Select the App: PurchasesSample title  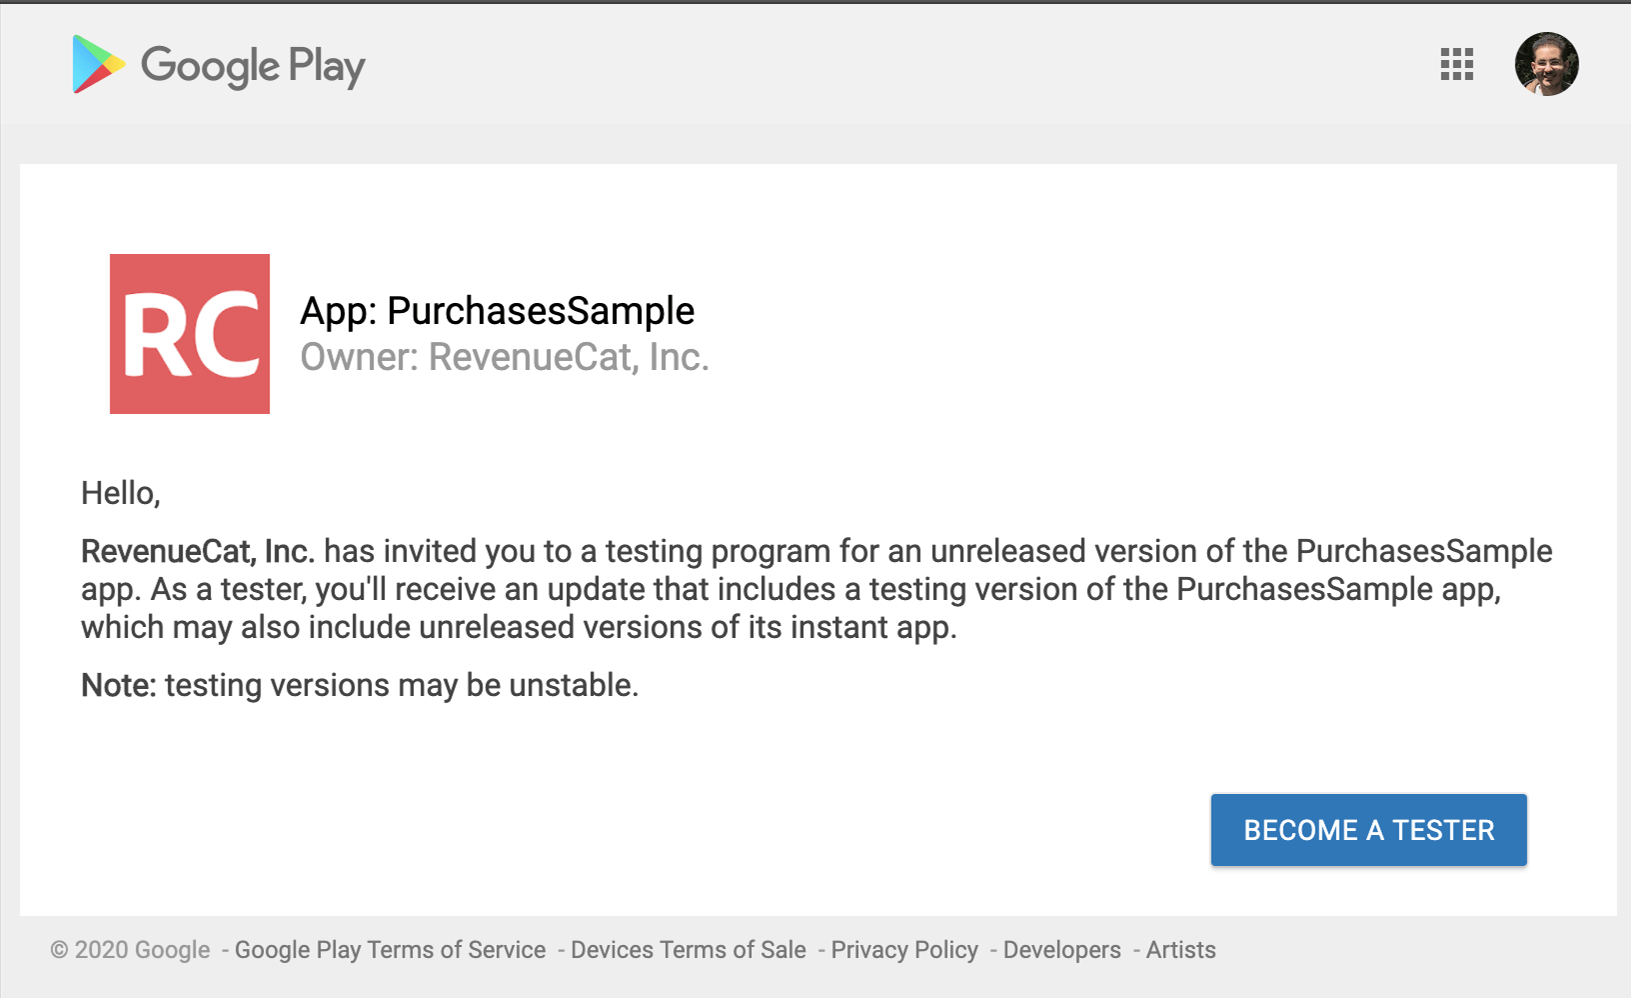click(497, 311)
